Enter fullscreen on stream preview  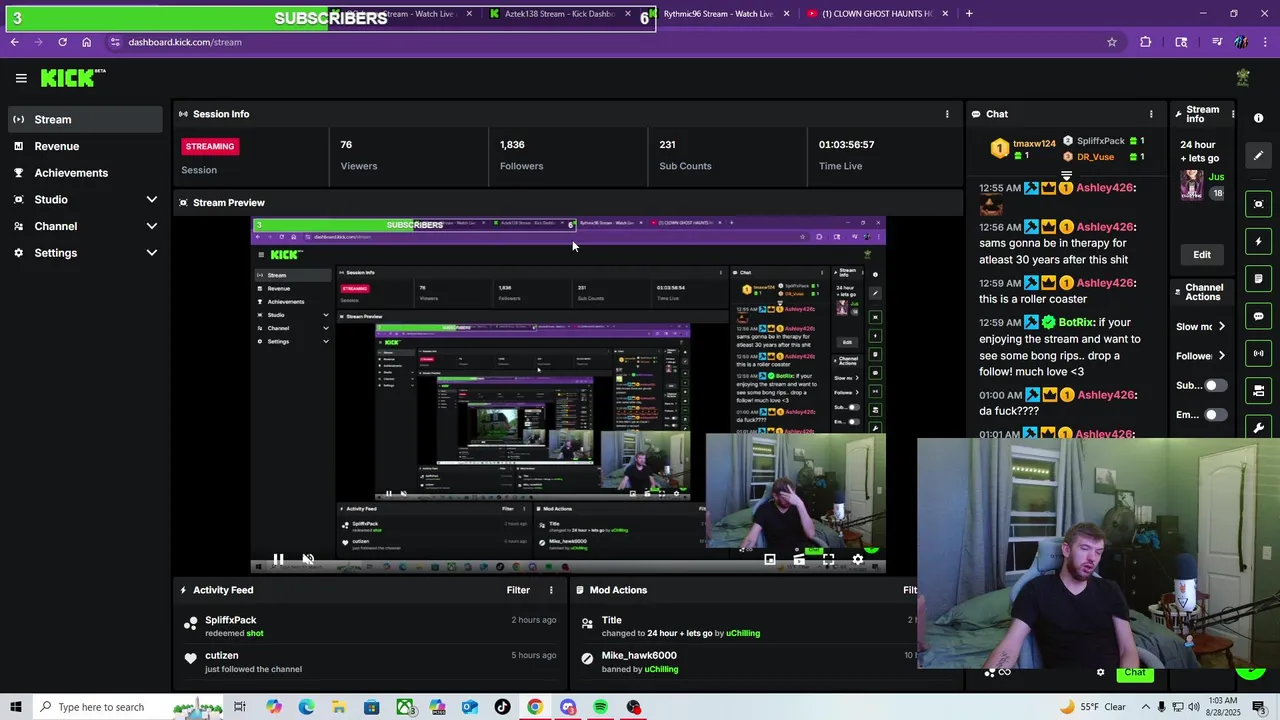(828, 560)
